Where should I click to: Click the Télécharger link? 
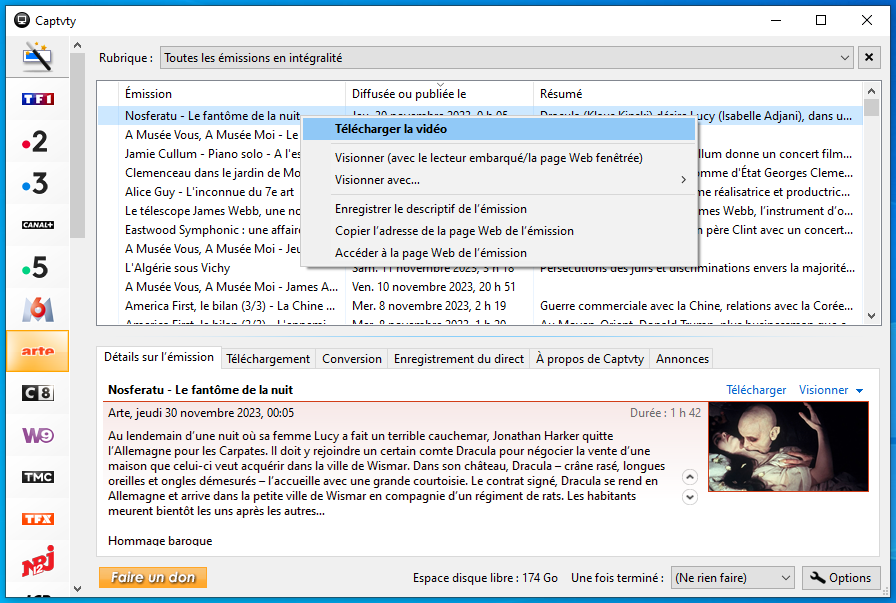[756, 390]
